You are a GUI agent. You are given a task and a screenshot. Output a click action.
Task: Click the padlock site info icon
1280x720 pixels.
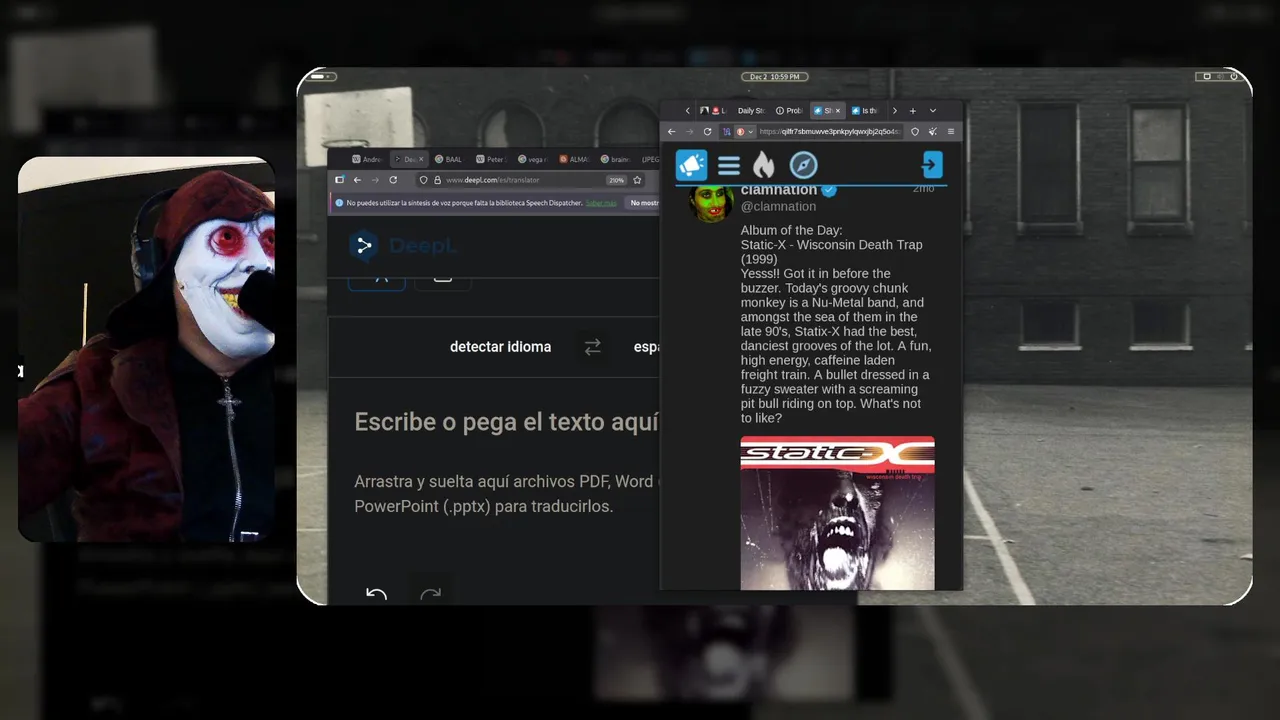pyautogui.click(x=437, y=180)
